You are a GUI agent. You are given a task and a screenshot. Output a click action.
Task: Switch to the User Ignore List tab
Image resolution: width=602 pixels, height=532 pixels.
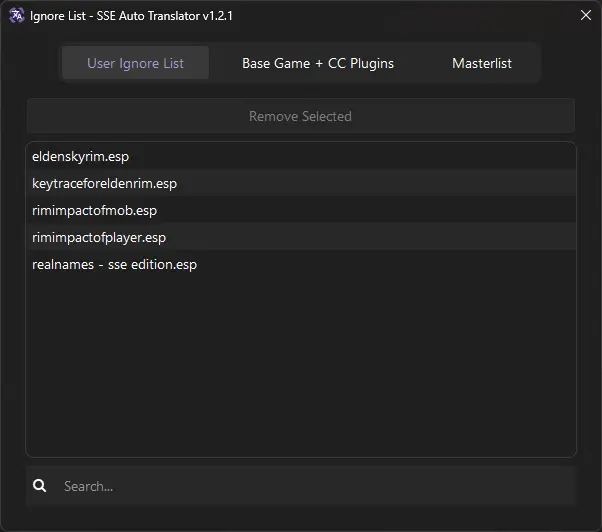tap(136, 63)
